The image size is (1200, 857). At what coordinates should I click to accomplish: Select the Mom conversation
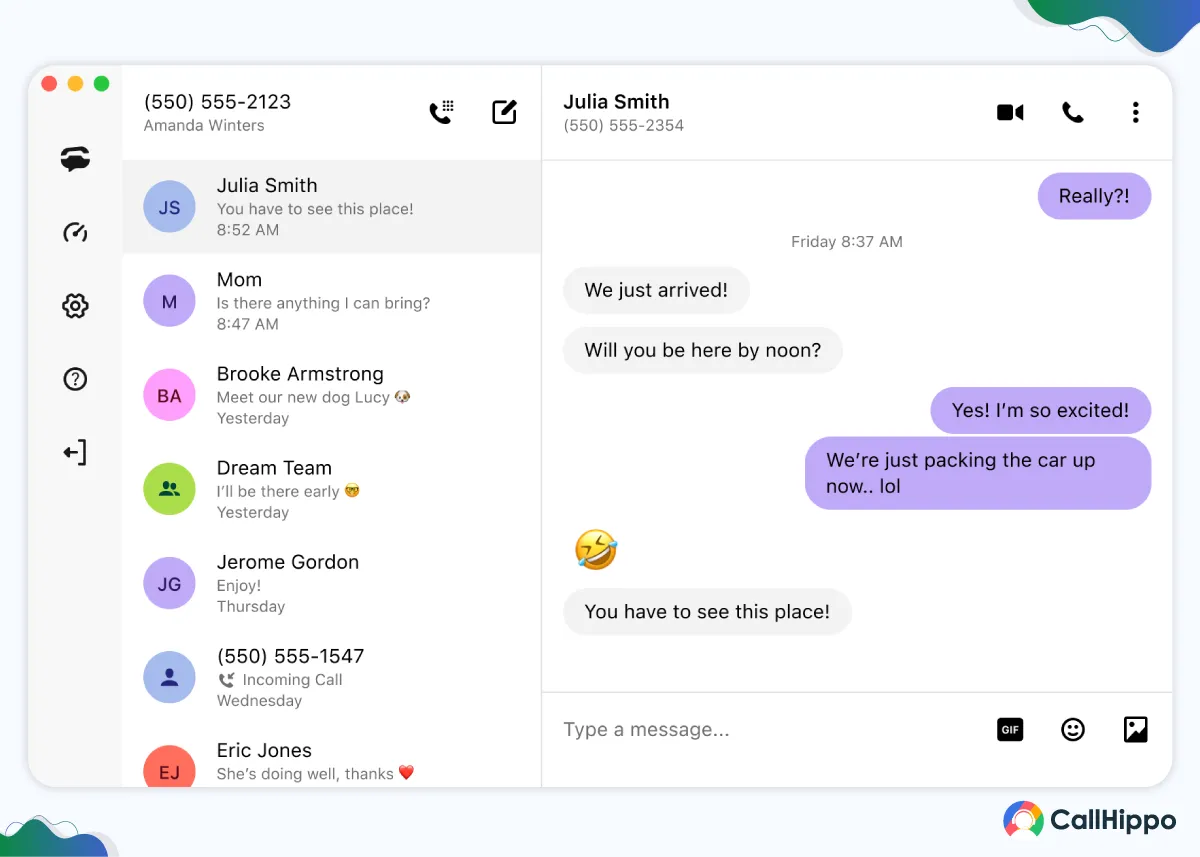332,301
